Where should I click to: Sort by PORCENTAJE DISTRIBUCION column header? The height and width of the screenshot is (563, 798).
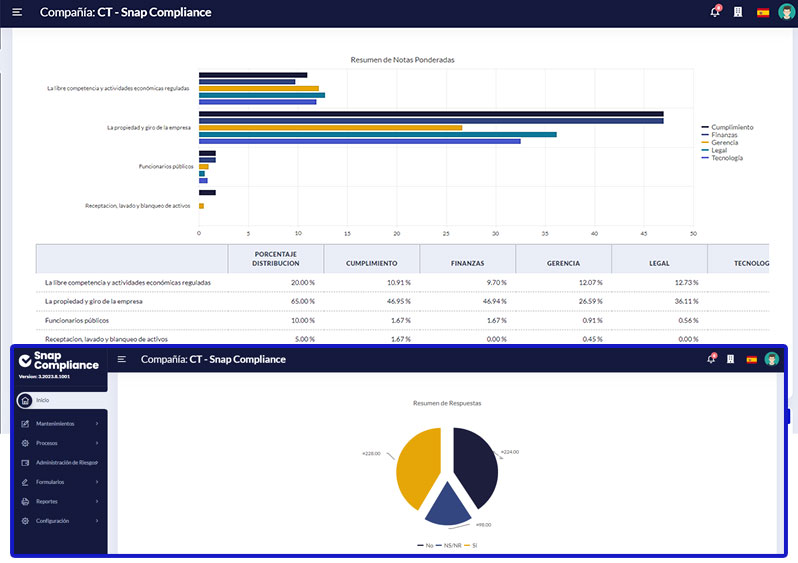(x=276, y=259)
